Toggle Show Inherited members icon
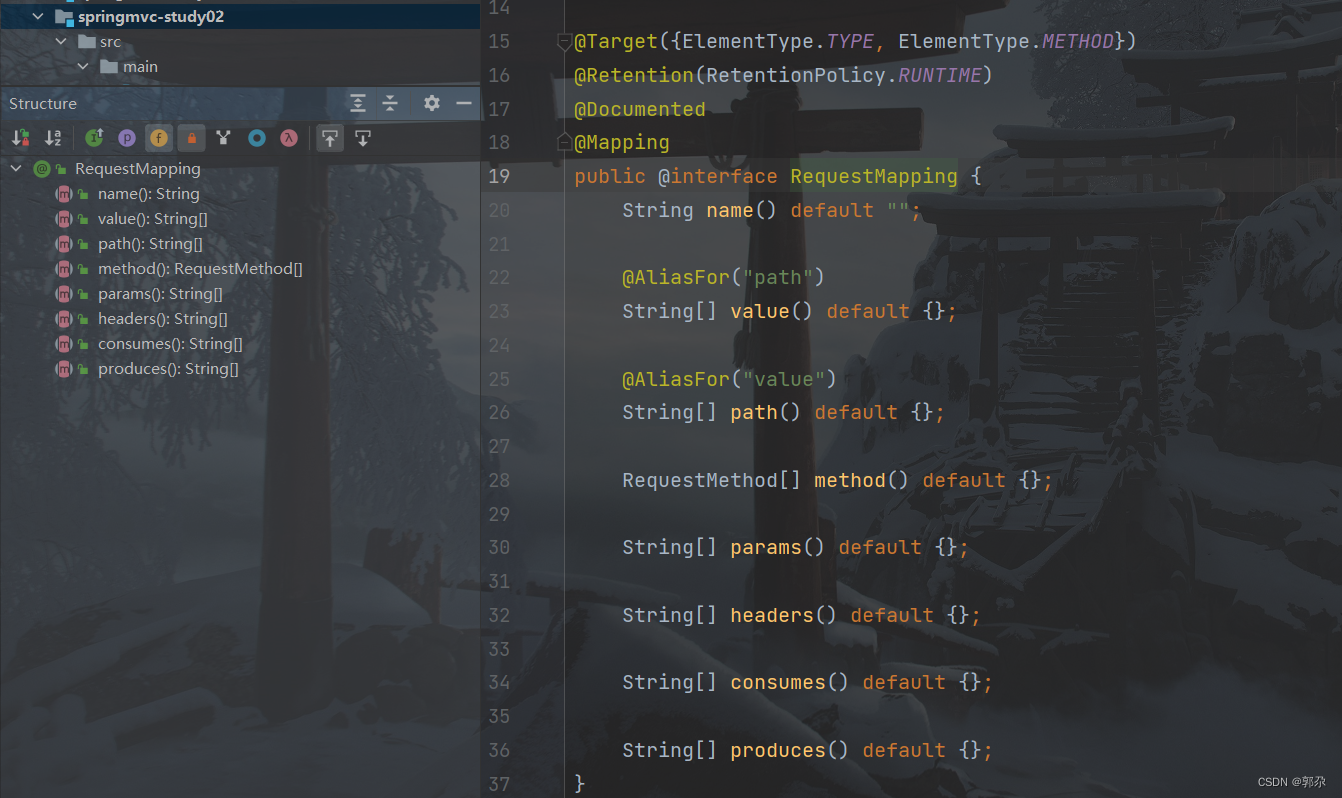1342x798 pixels. [223, 138]
